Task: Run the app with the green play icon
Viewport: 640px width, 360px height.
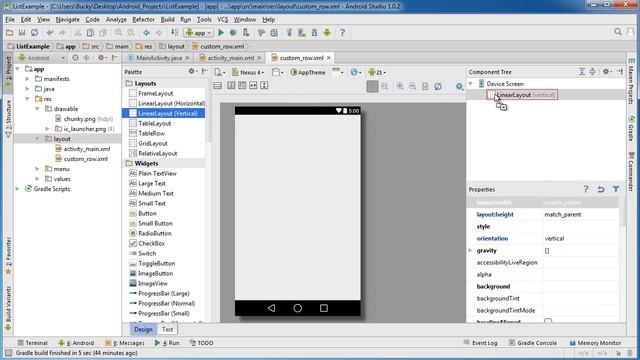Action: pos(221,33)
